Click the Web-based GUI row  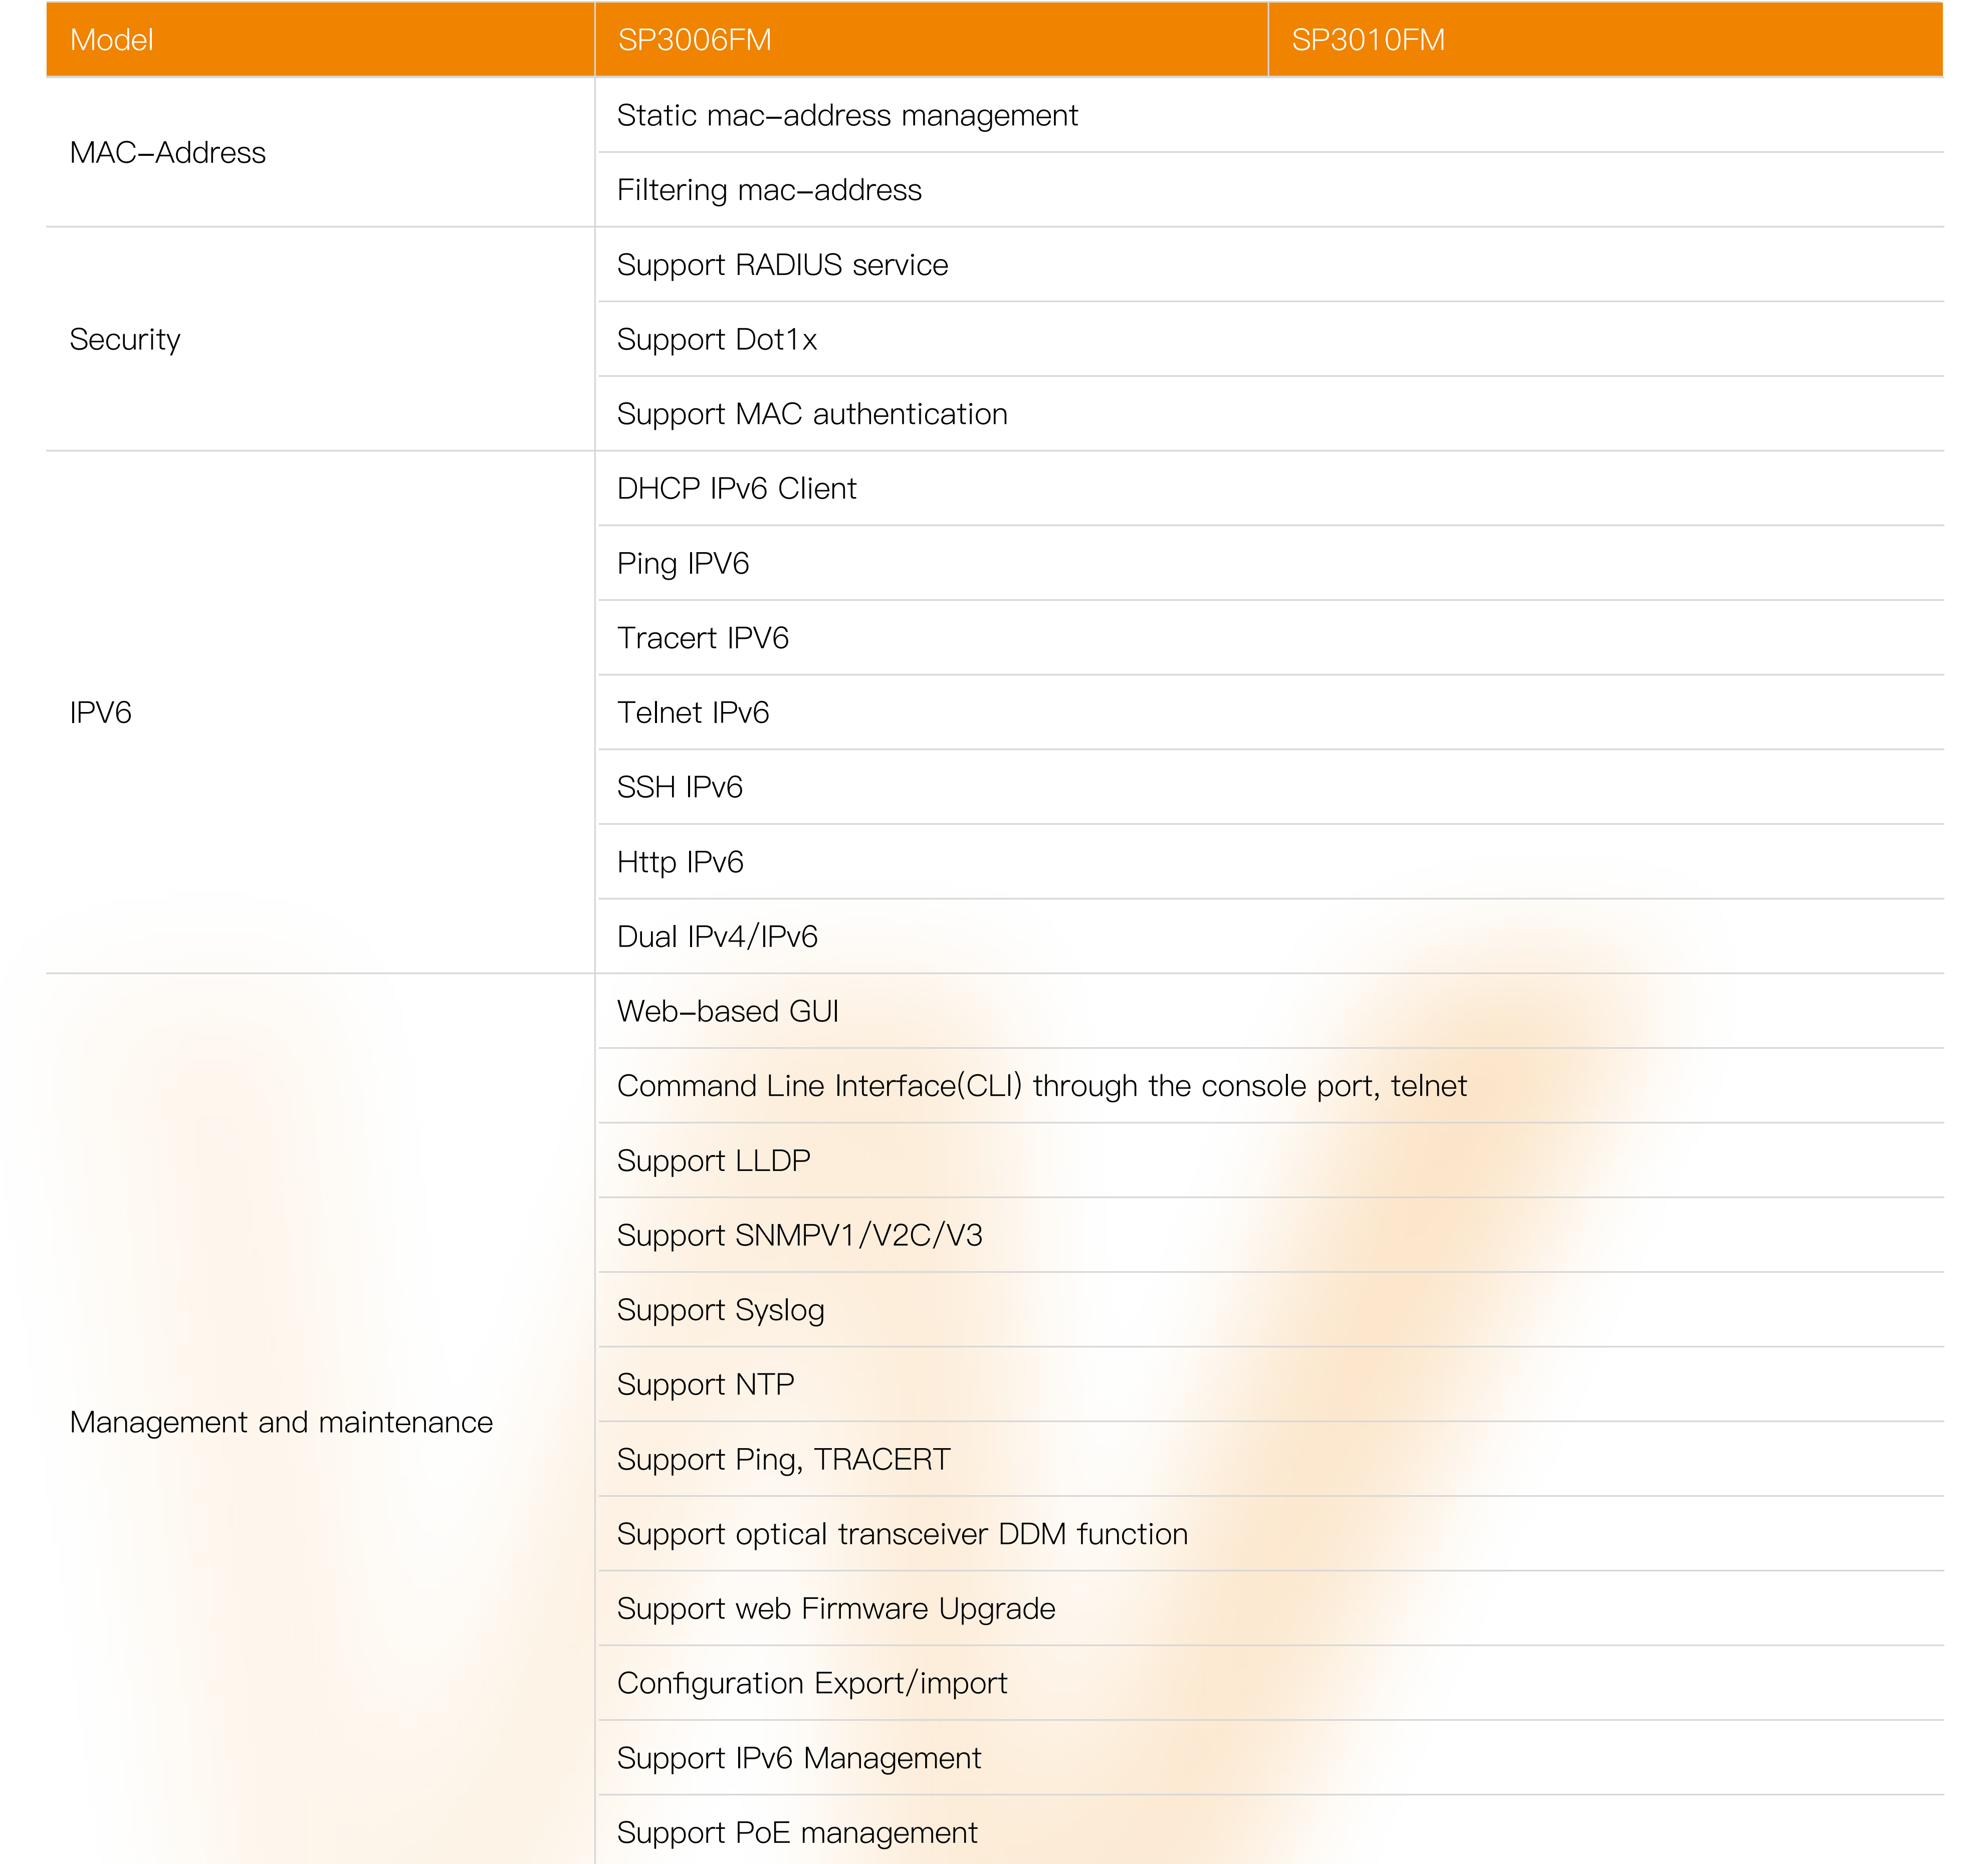[x=727, y=1012]
